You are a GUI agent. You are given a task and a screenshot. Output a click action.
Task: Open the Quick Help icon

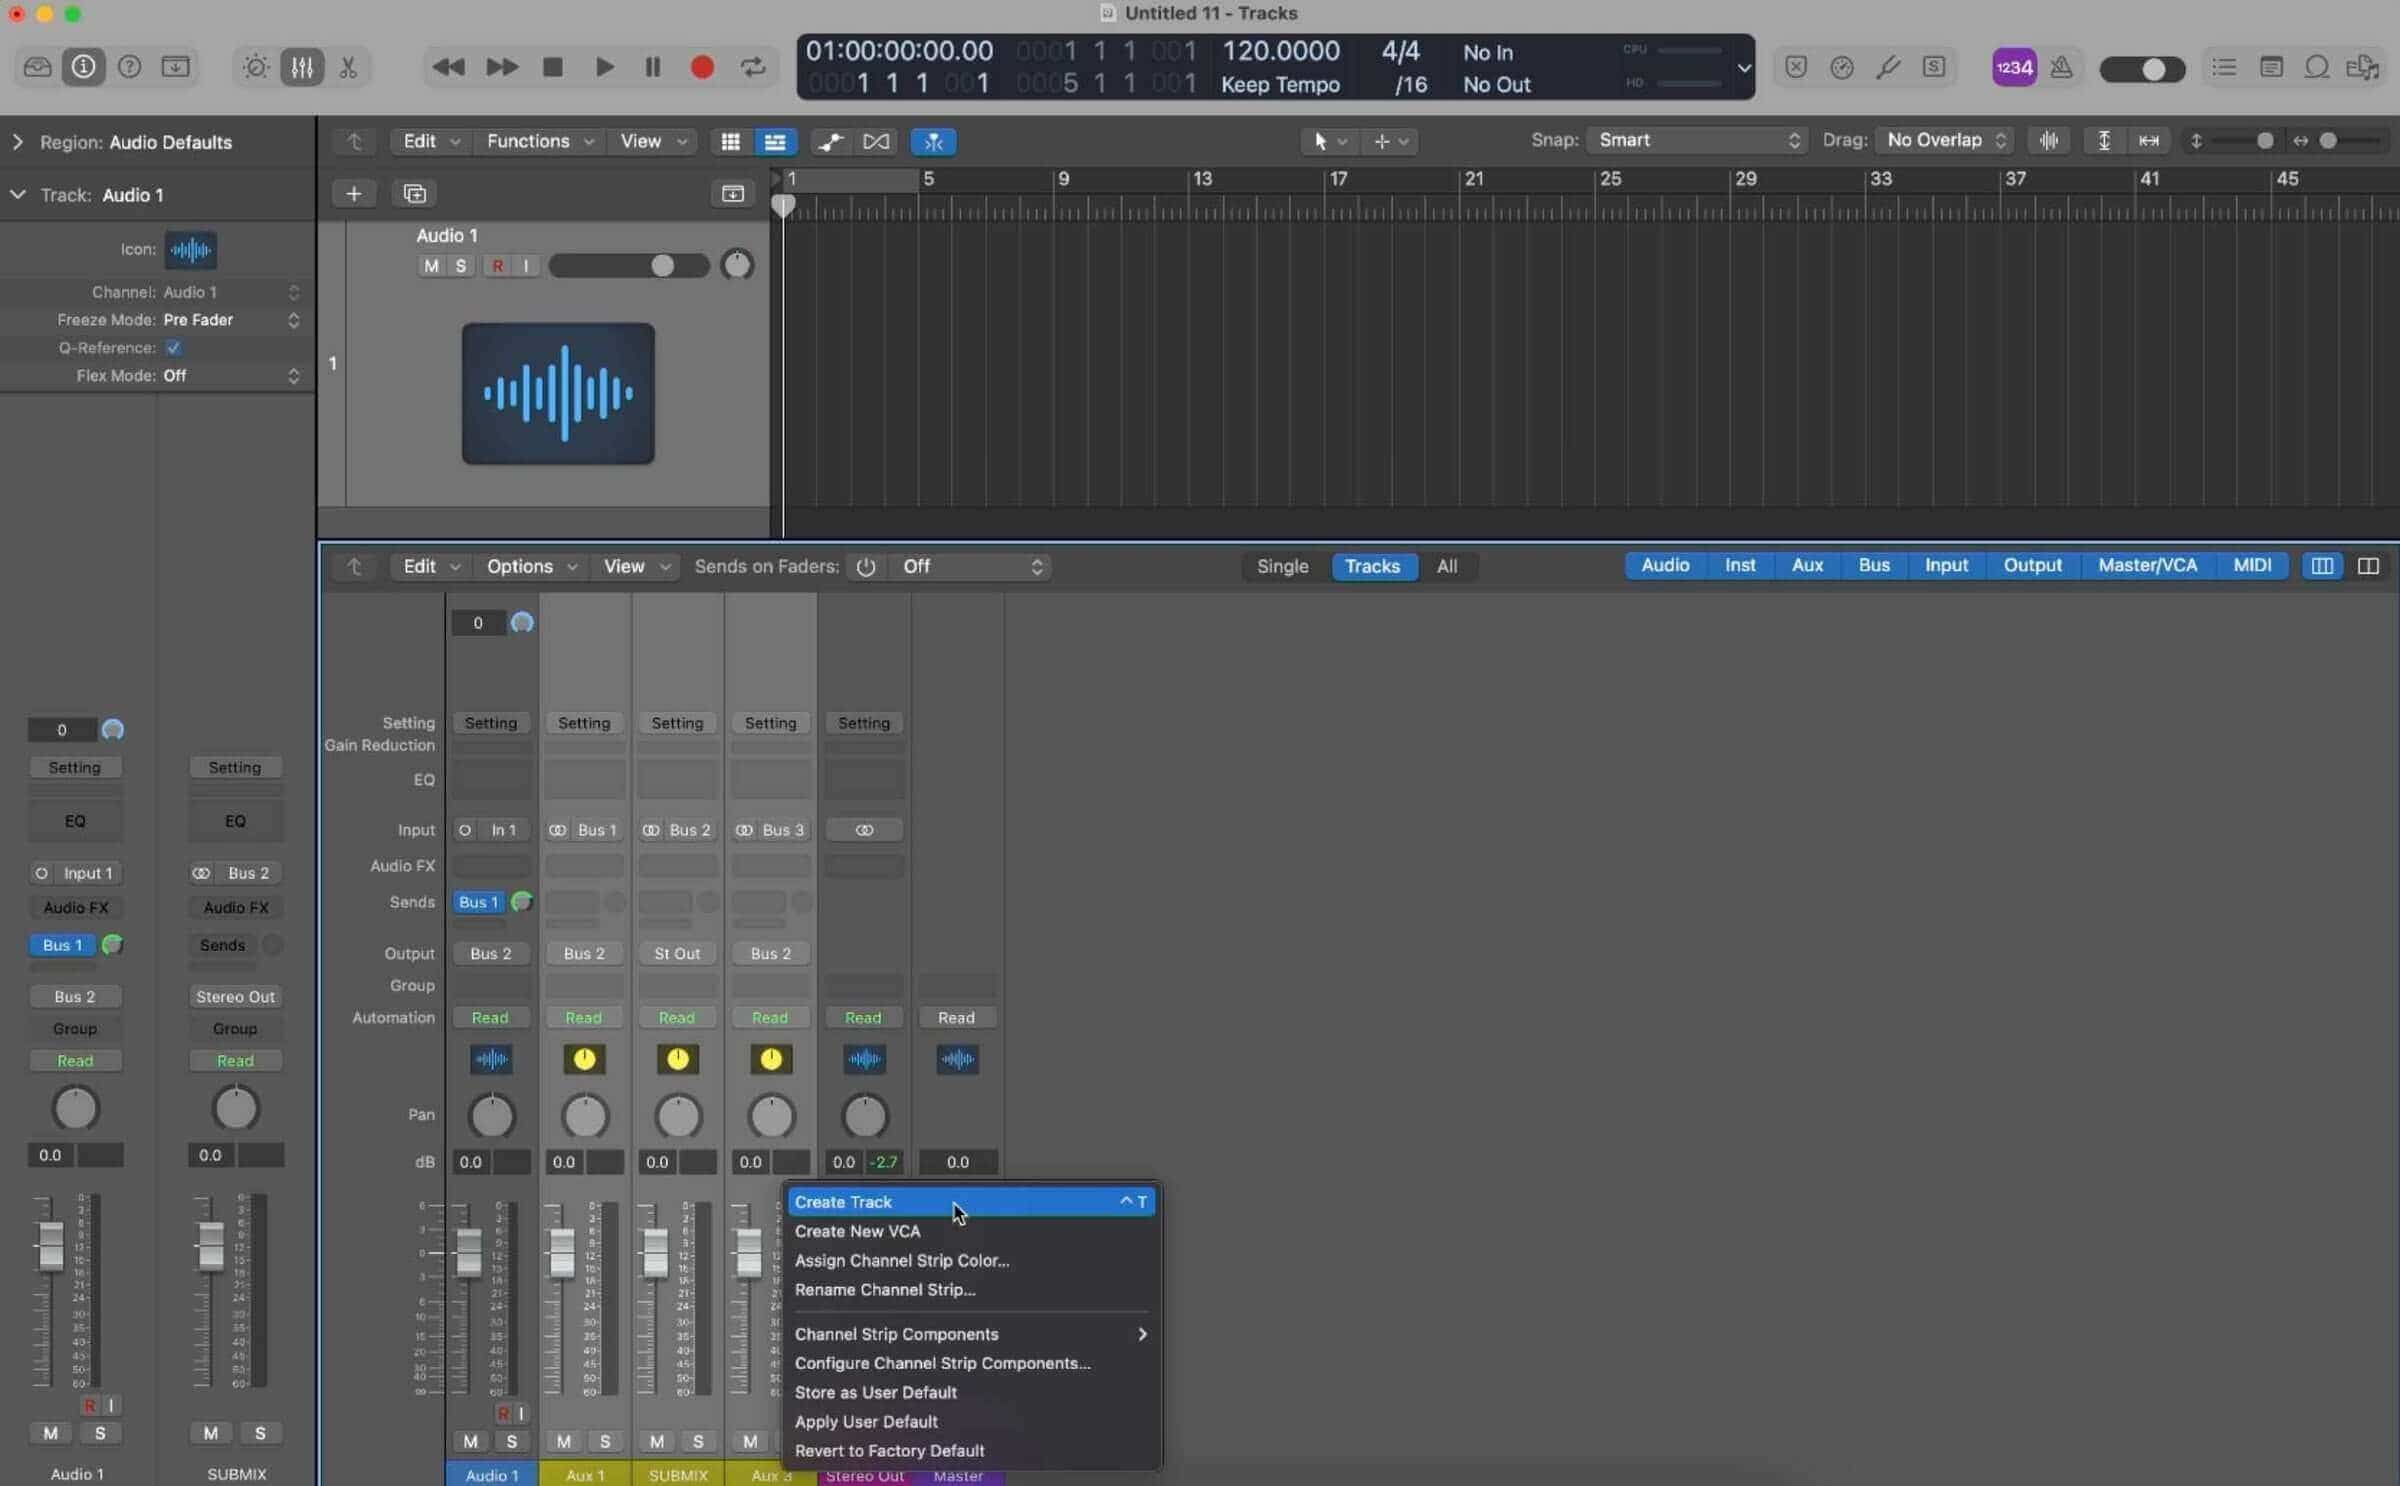(x=129, y=67)
